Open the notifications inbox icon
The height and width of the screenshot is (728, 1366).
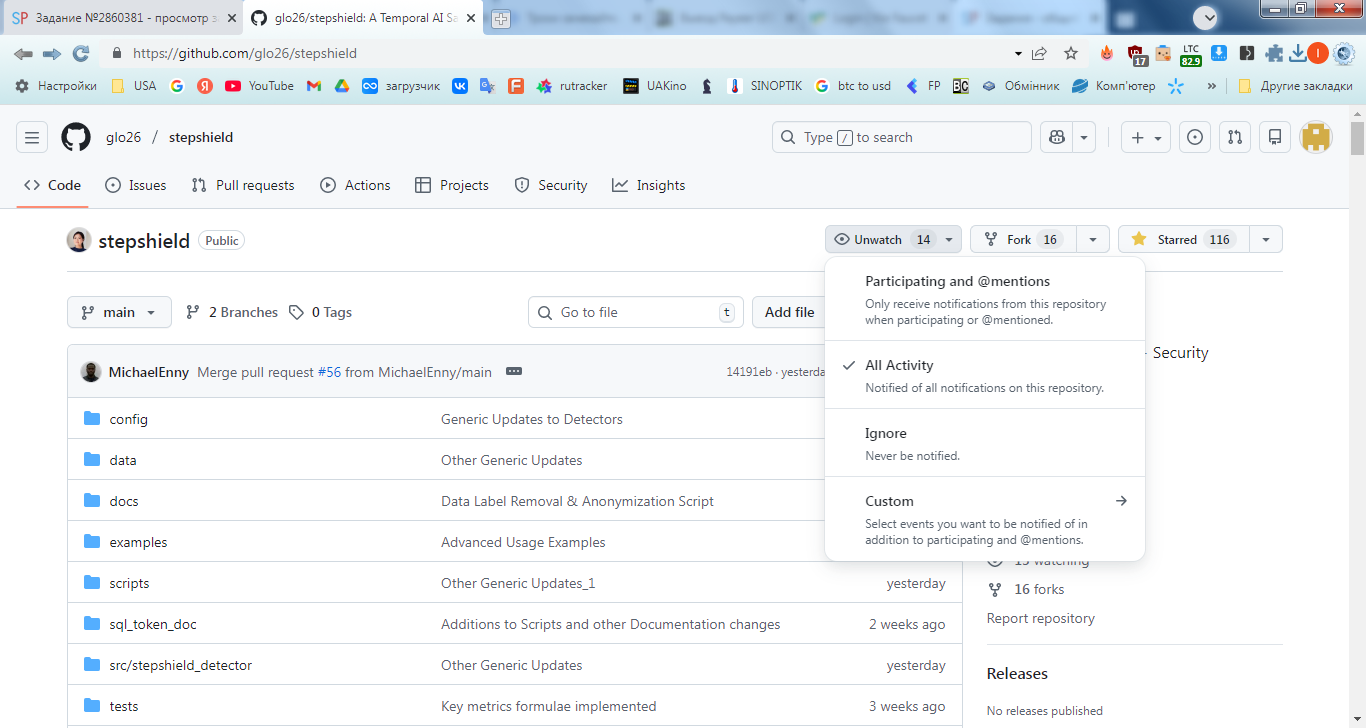tap(1275, 137)
